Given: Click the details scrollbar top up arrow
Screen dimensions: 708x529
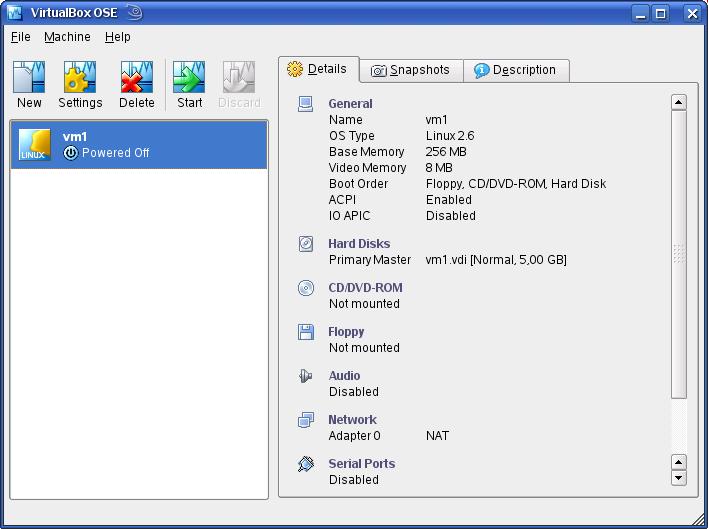Looking at the screenshot, I should pyautogui.click(x=679, y=102).
